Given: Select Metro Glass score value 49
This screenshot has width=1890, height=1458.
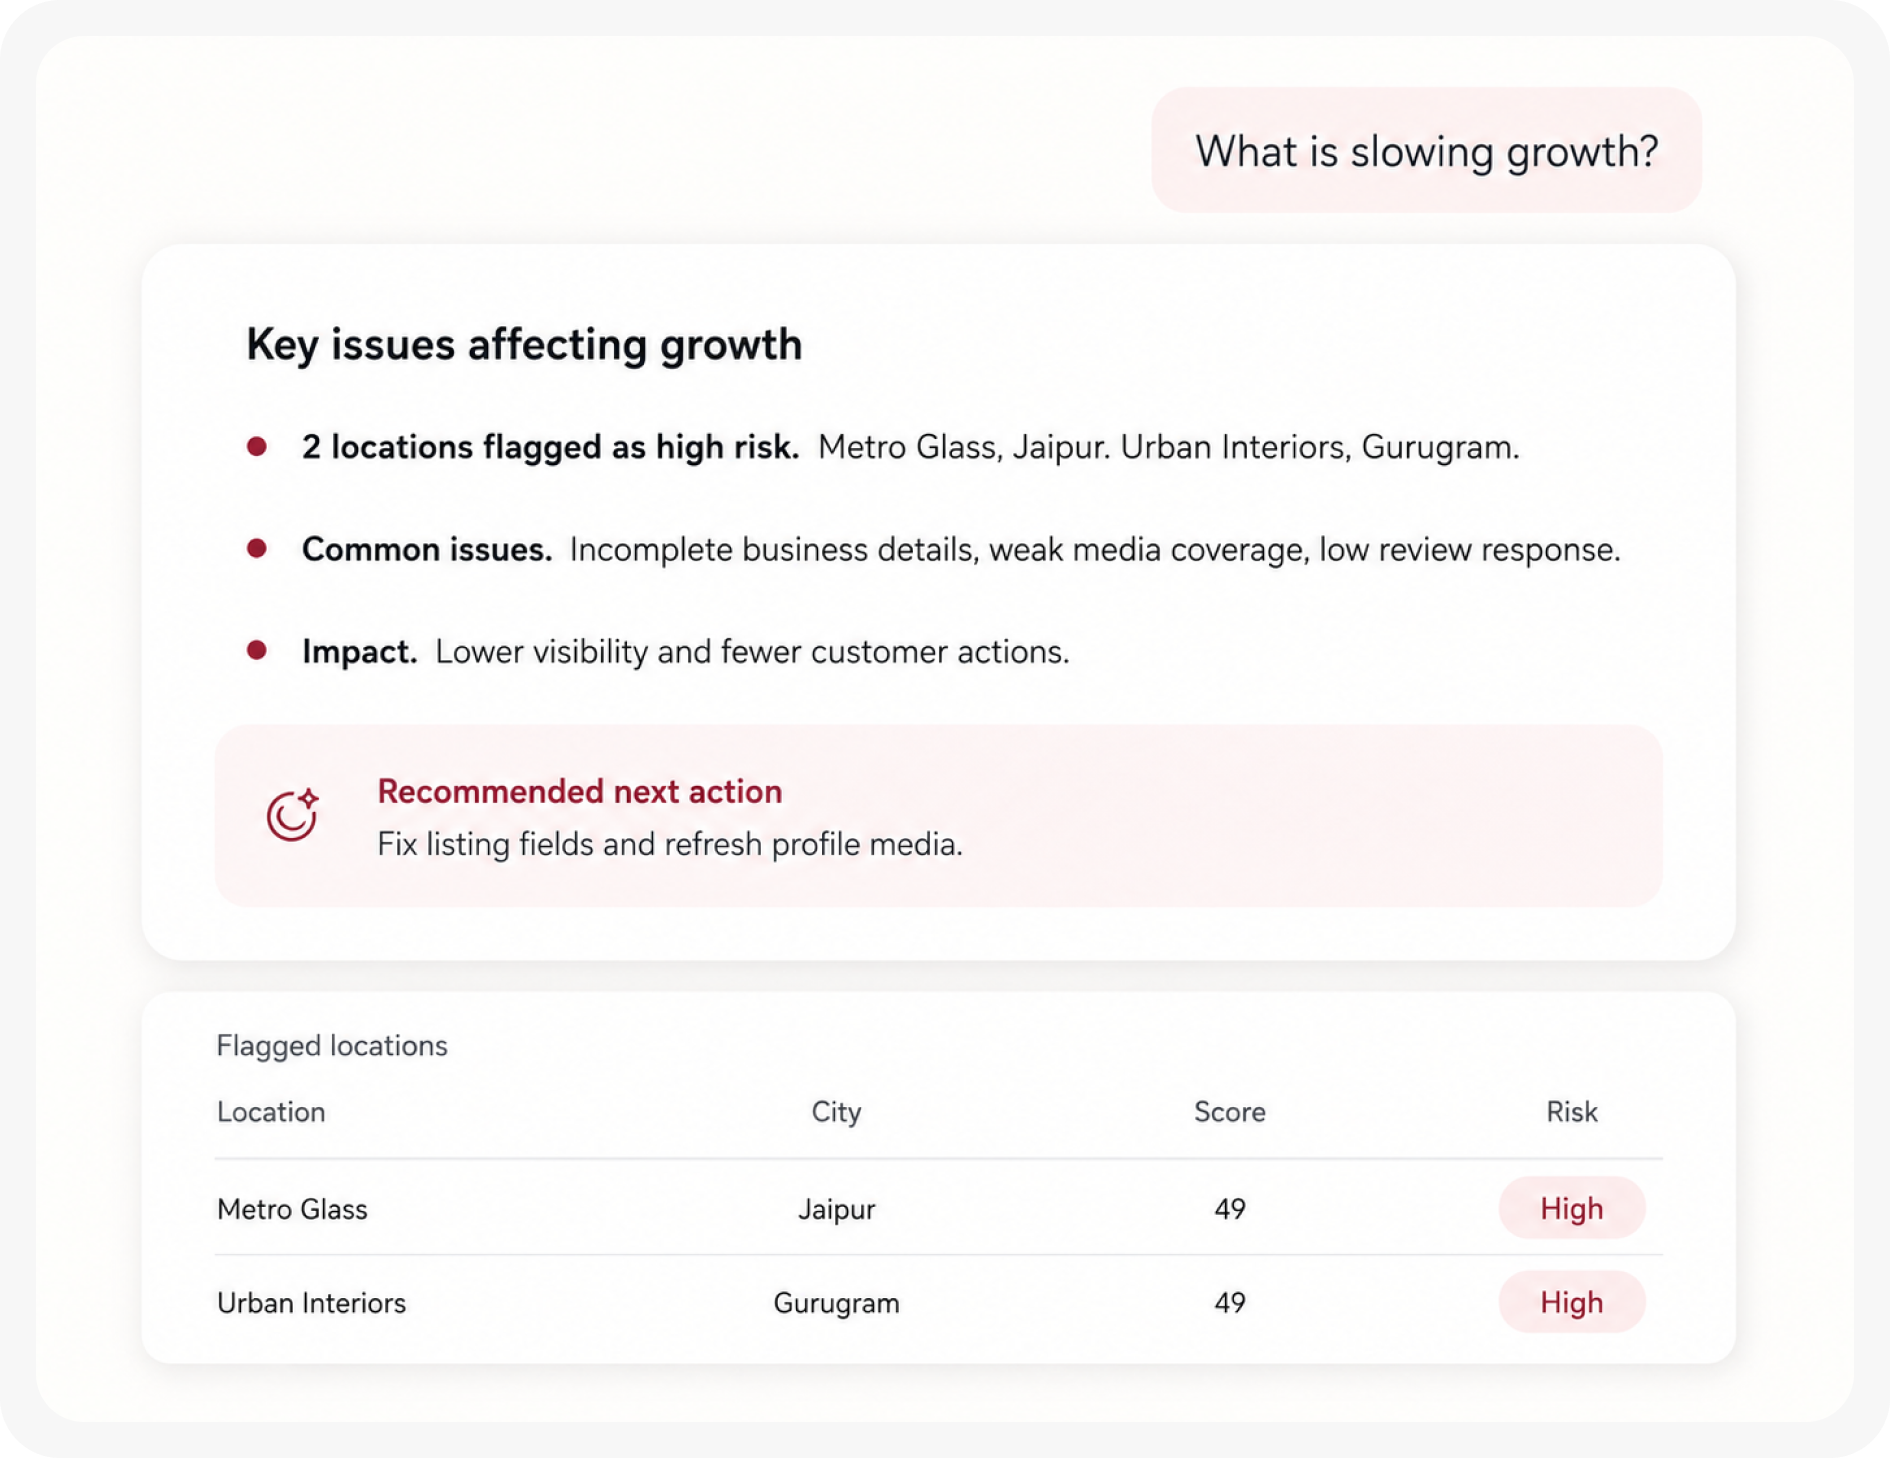Looking at the screenshot, I should 1229,1209.
